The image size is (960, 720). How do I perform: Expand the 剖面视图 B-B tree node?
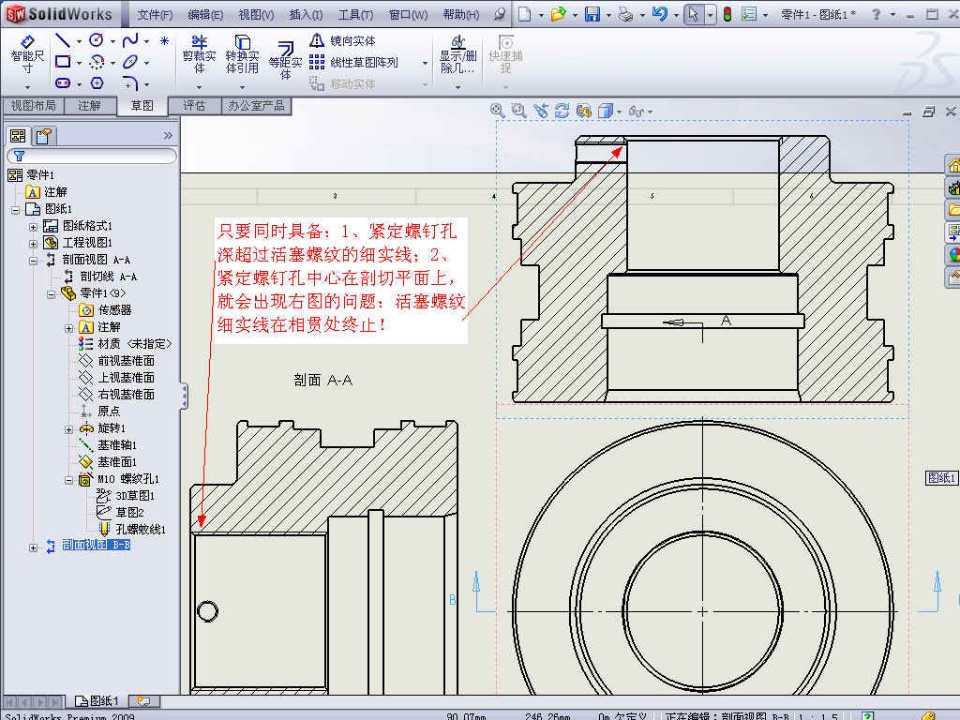pos(33,547)
